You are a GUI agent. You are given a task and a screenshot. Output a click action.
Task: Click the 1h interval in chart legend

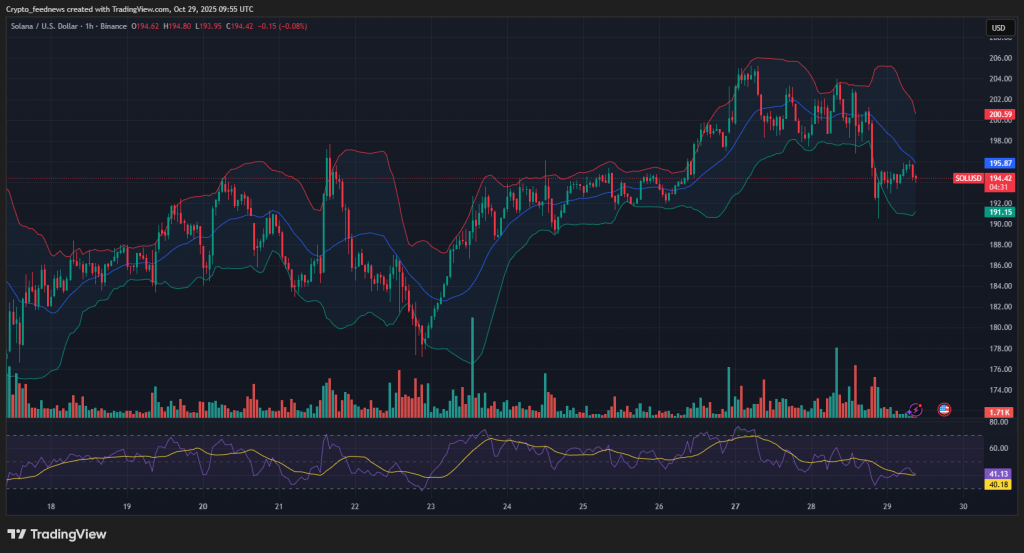89,26
